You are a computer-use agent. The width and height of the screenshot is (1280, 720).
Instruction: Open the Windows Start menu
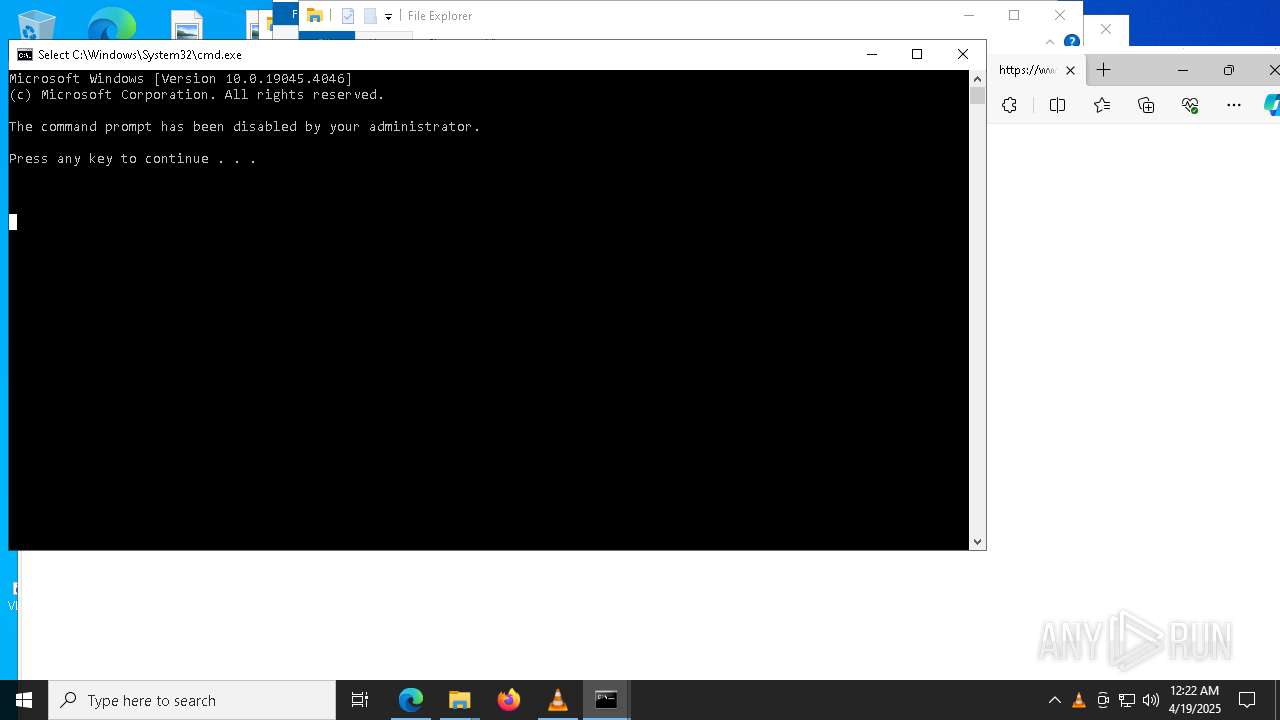click(24, 700)
